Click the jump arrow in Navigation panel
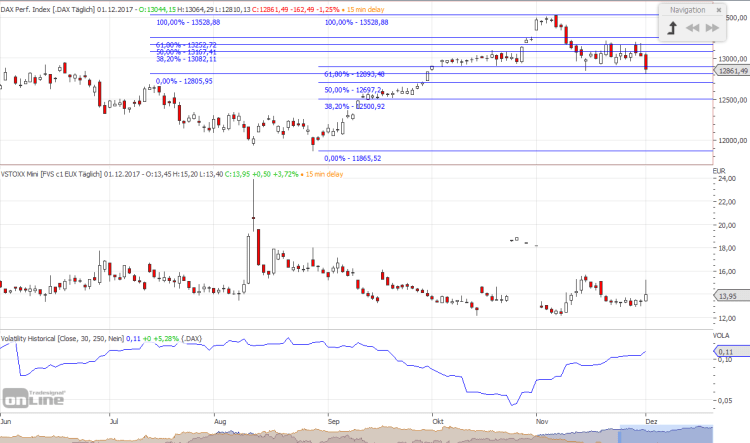Viewport: 750px width, 443px height. pos(673,28)
